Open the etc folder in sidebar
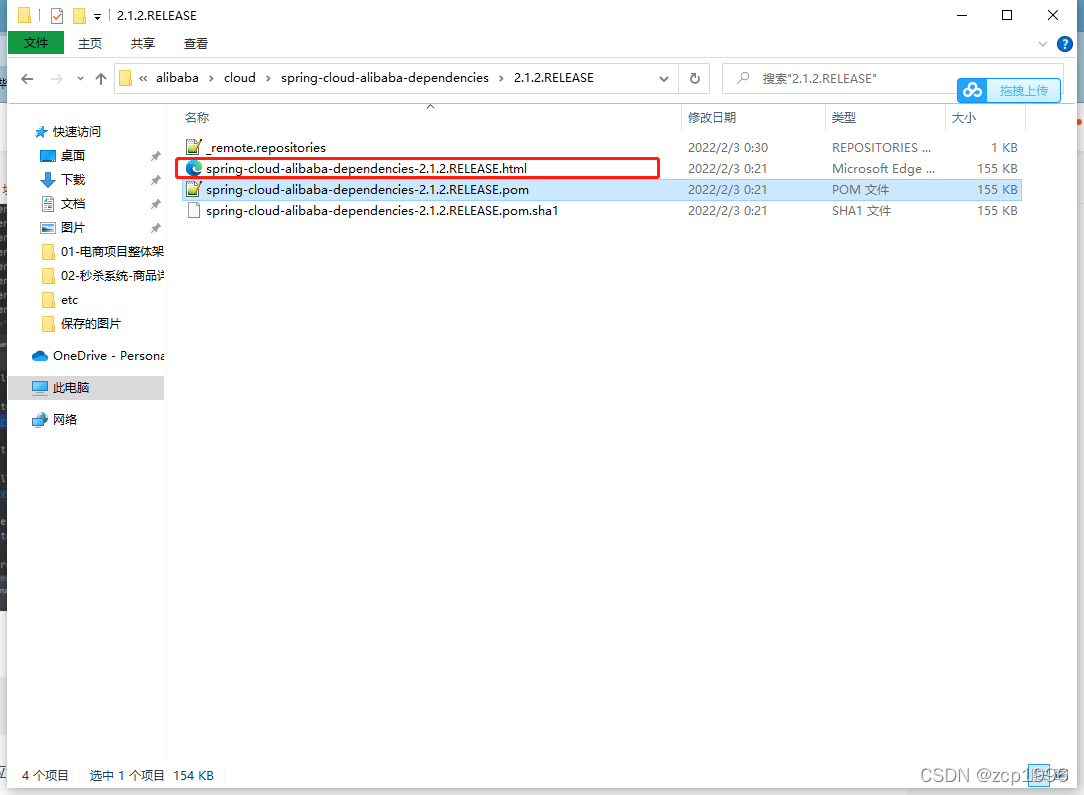 (x=69, y=300)
